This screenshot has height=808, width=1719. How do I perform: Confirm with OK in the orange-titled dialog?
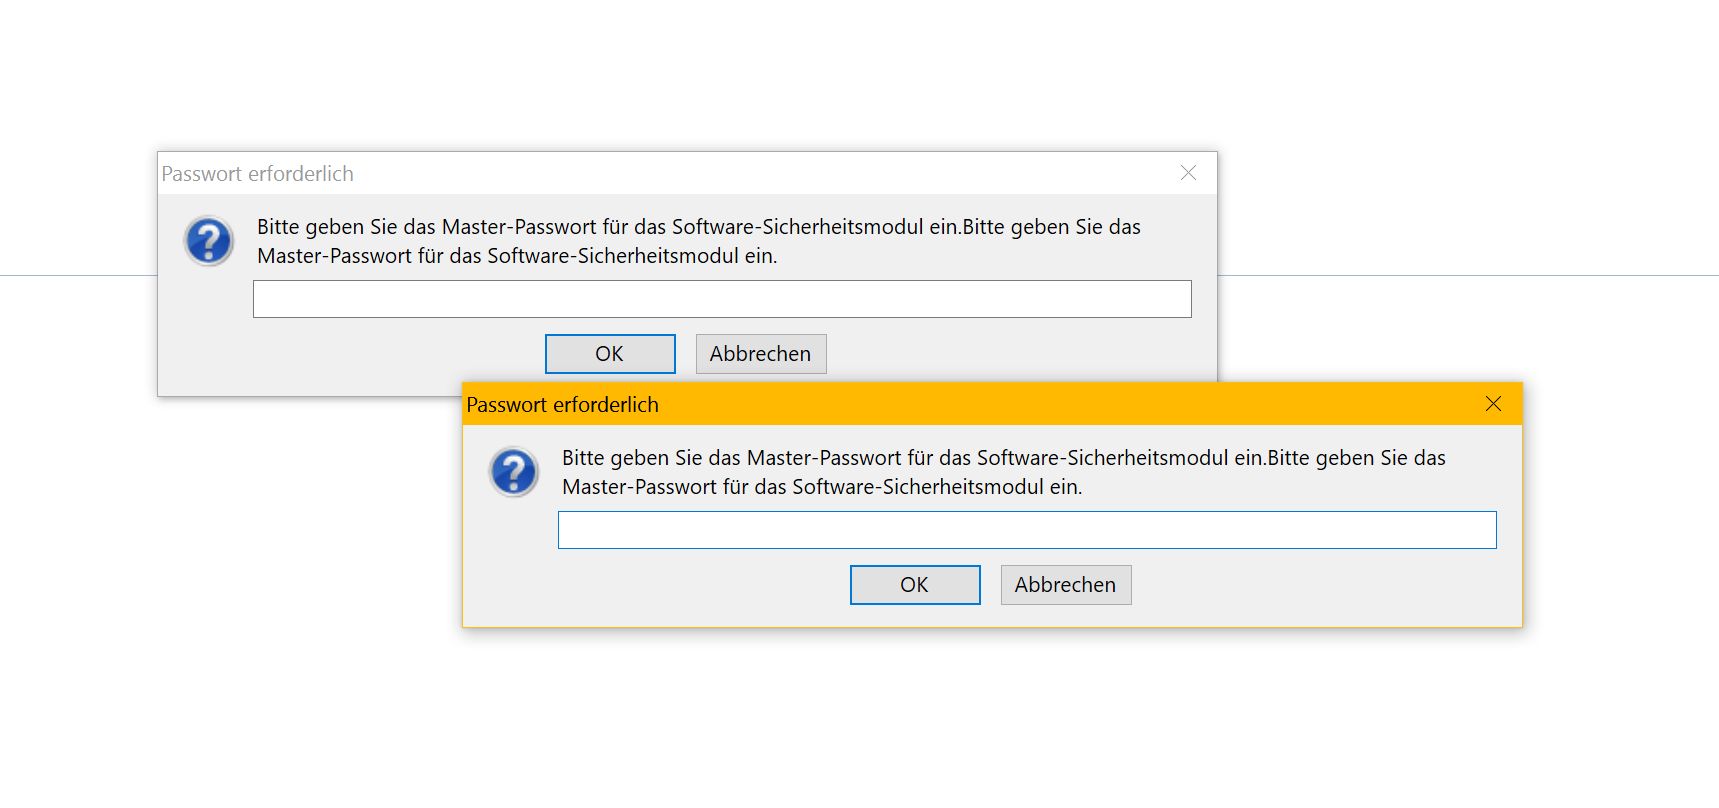914,585
